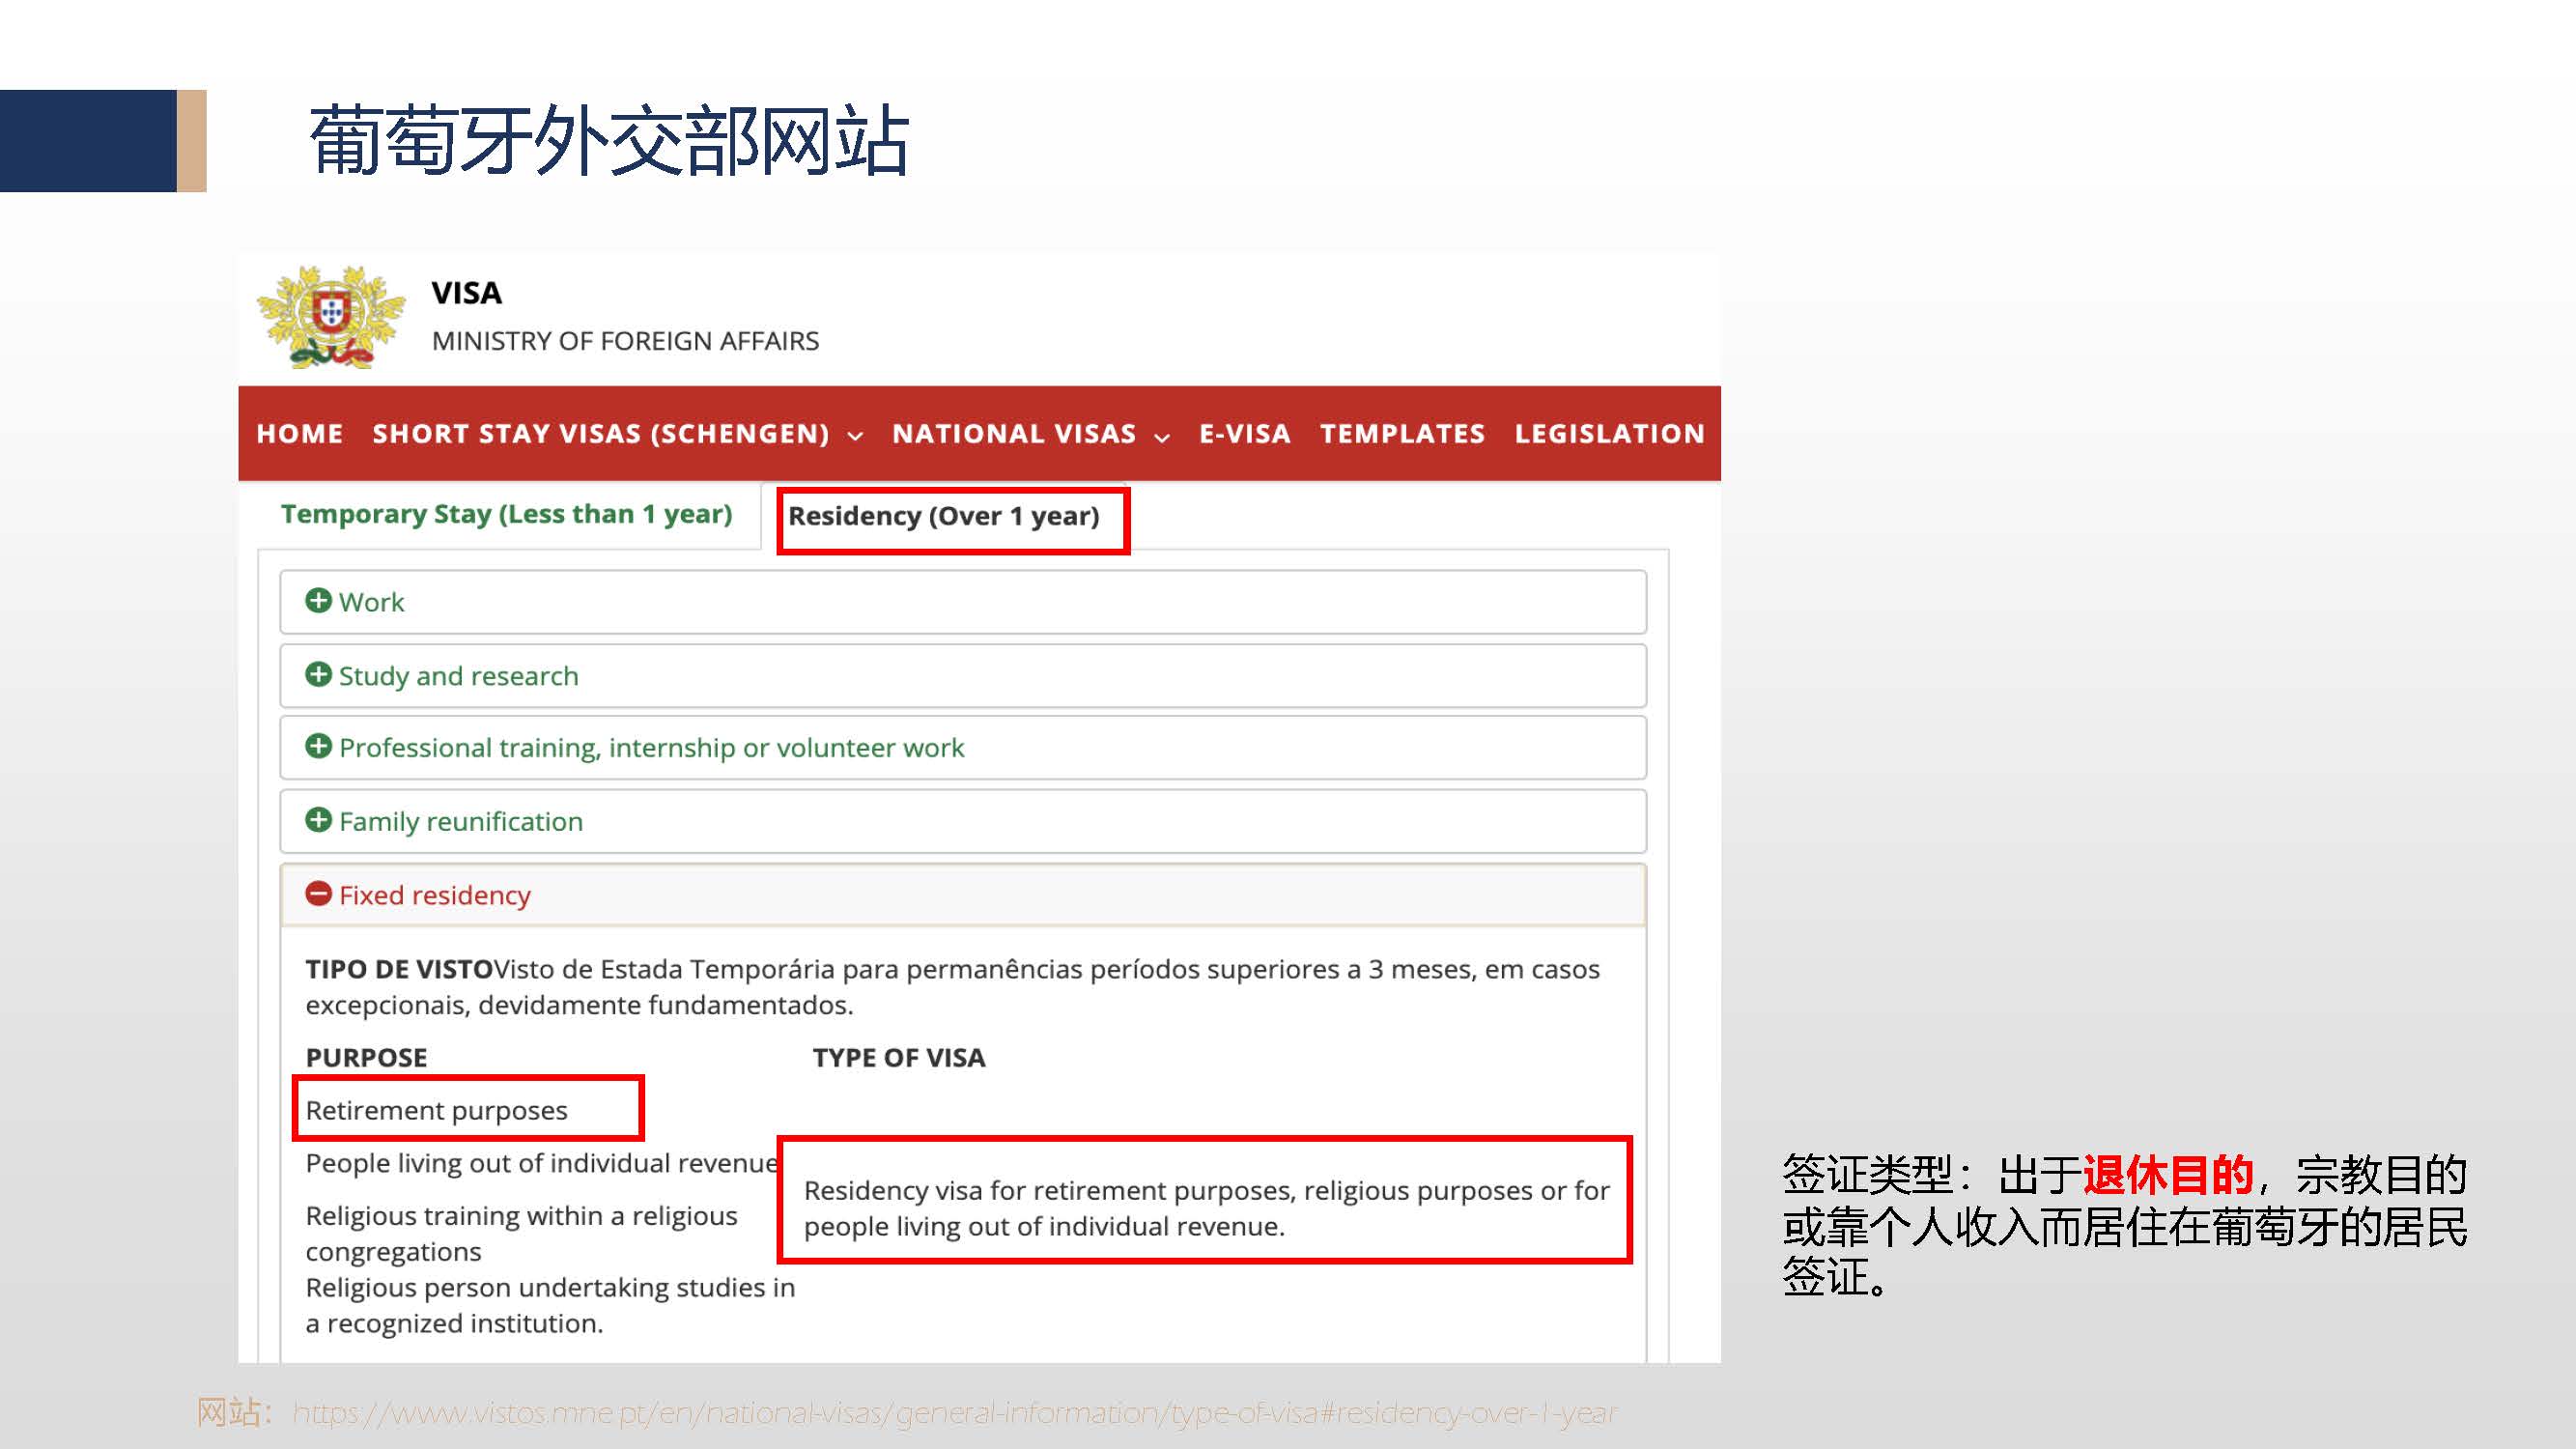
Task: Collapse Fixed residency via red minus icon
Action: (x=318, y=893)
